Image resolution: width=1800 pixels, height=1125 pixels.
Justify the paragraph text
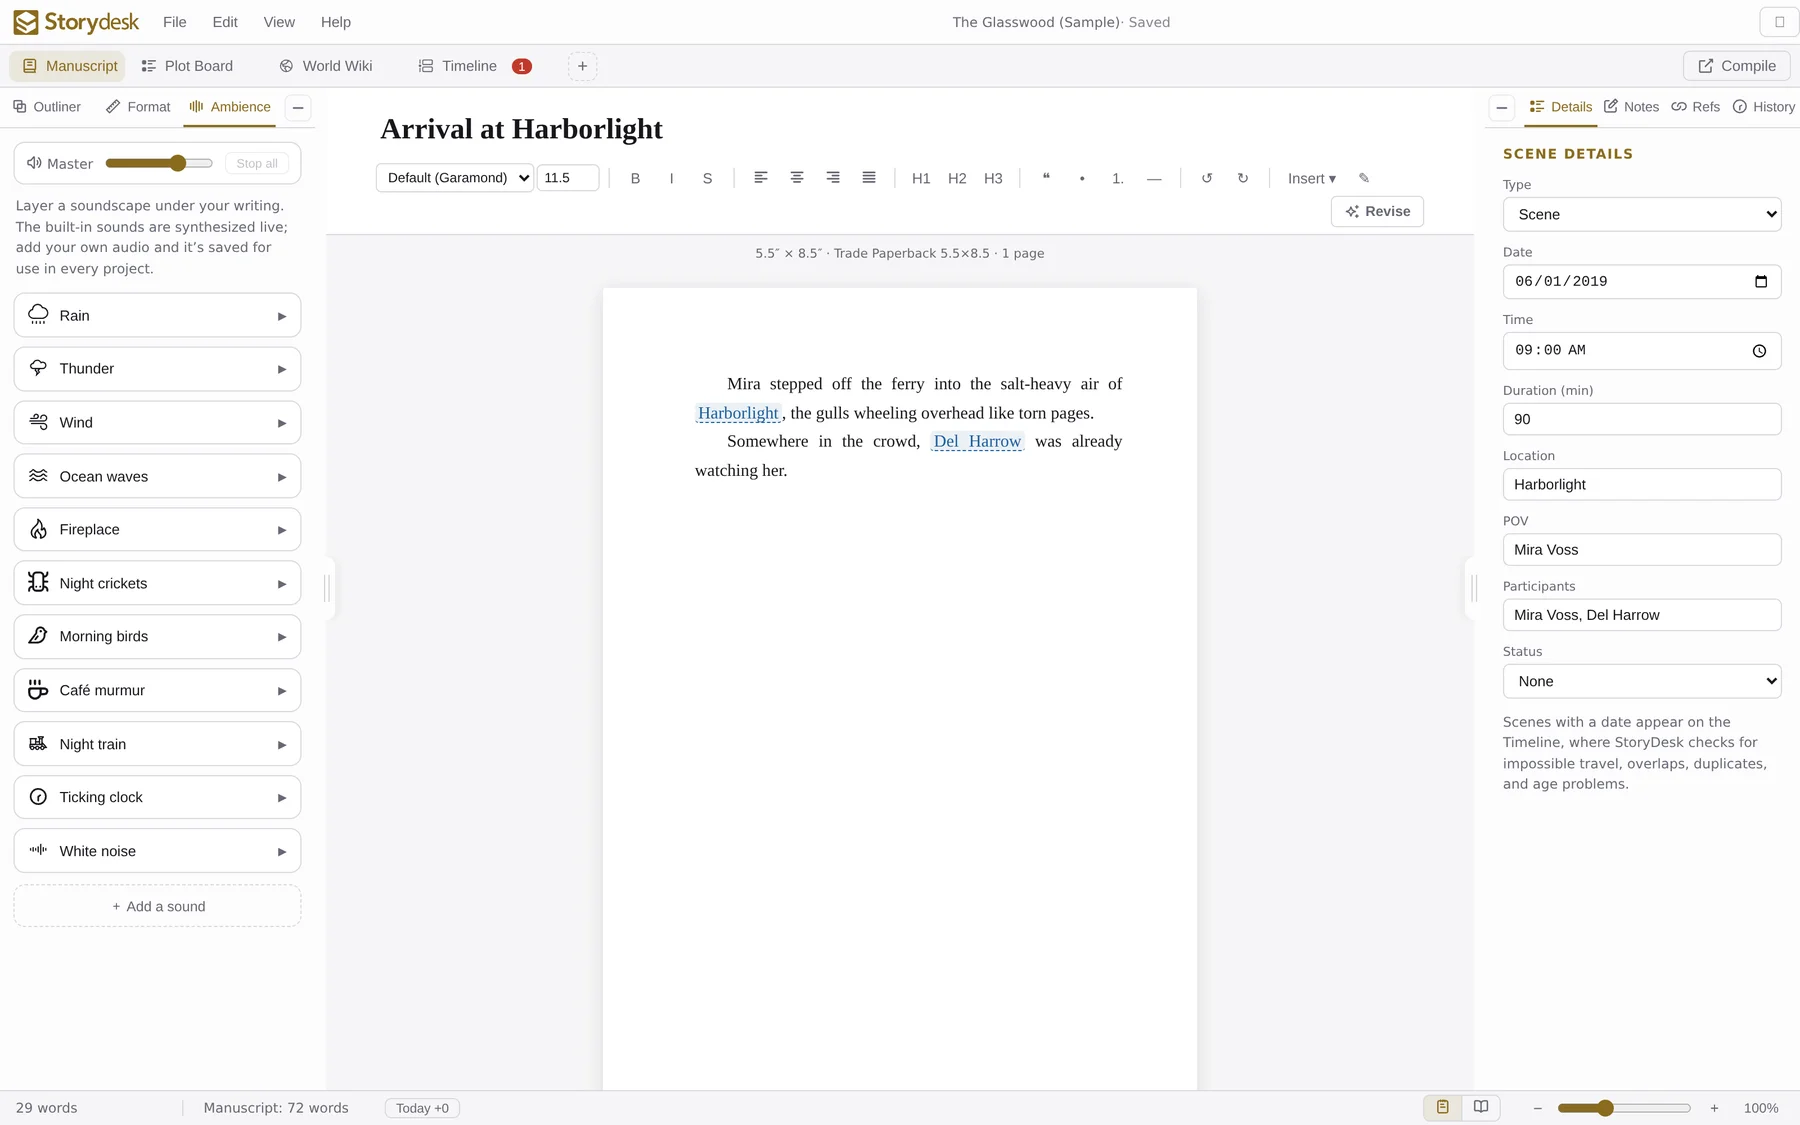[869, 178]
